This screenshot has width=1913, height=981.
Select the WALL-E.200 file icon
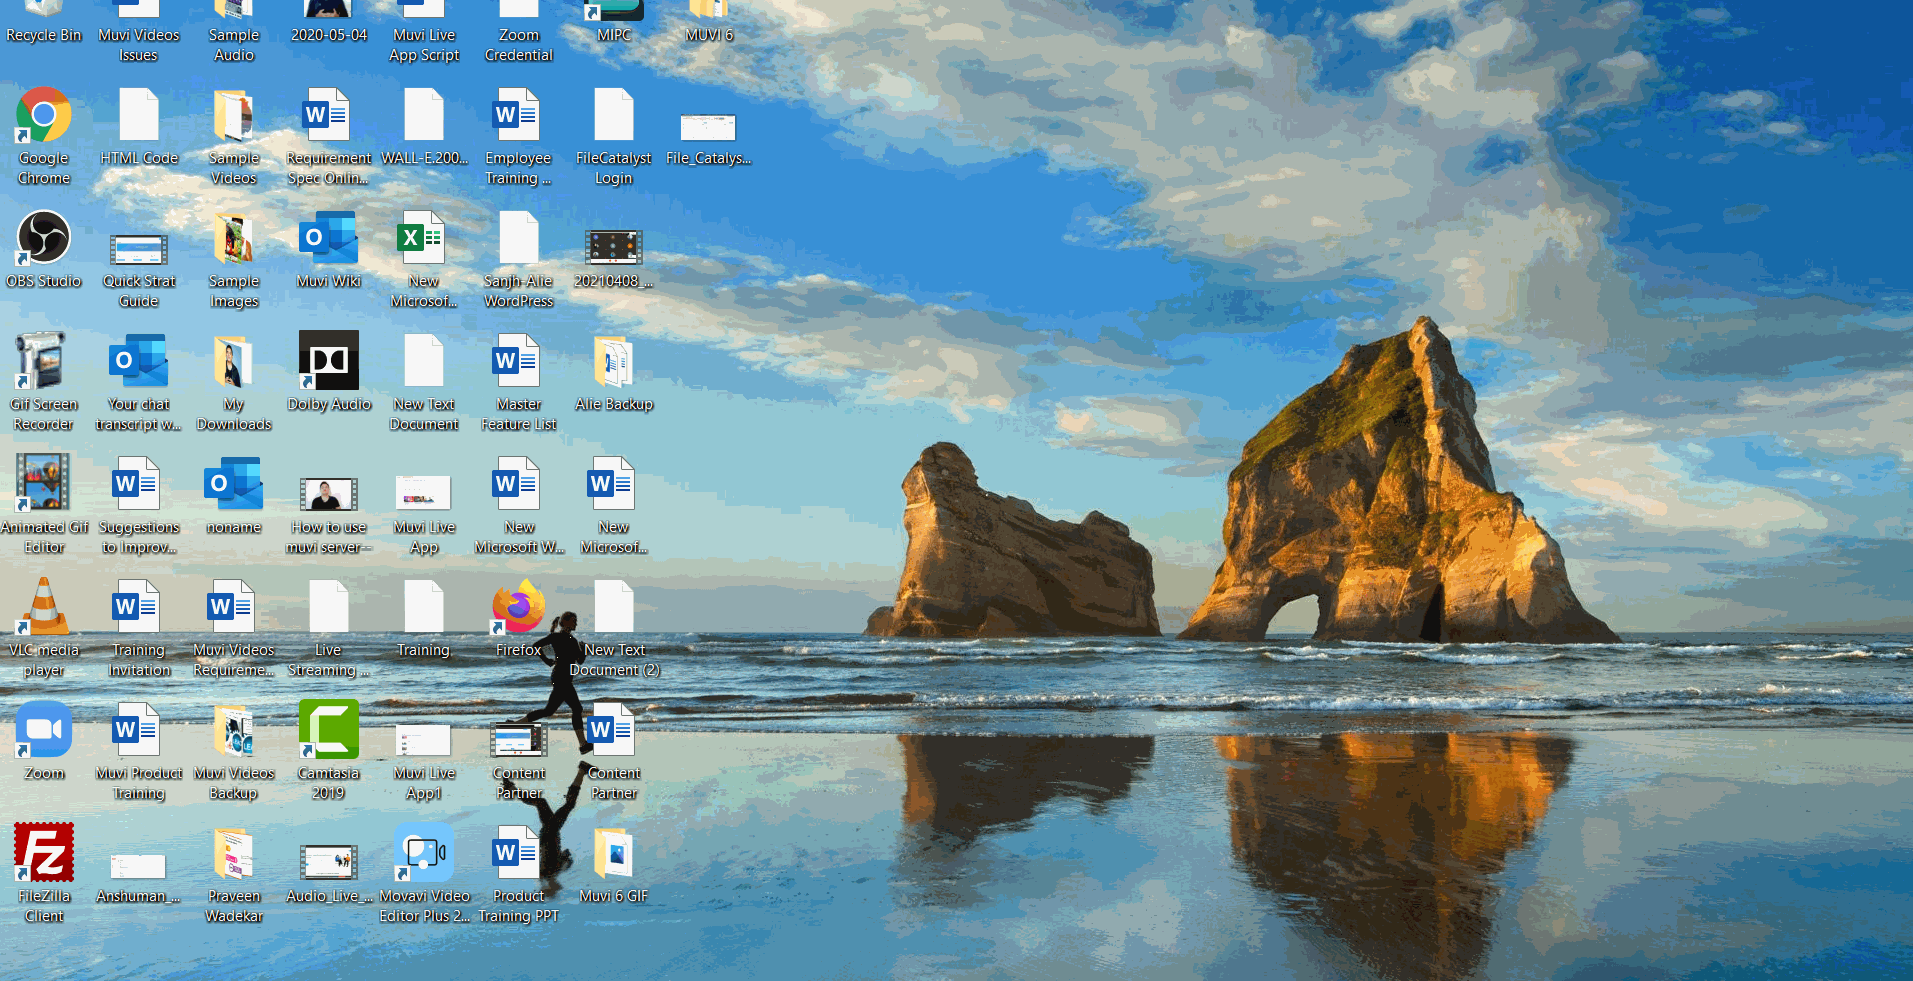pyautogui.click(x=424, y=126)
